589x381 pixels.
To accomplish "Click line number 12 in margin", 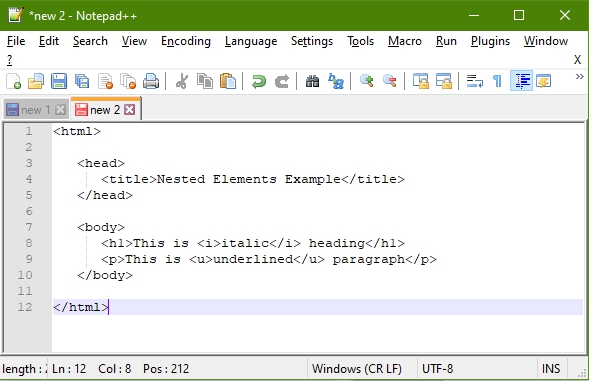I will pos(25,307).
